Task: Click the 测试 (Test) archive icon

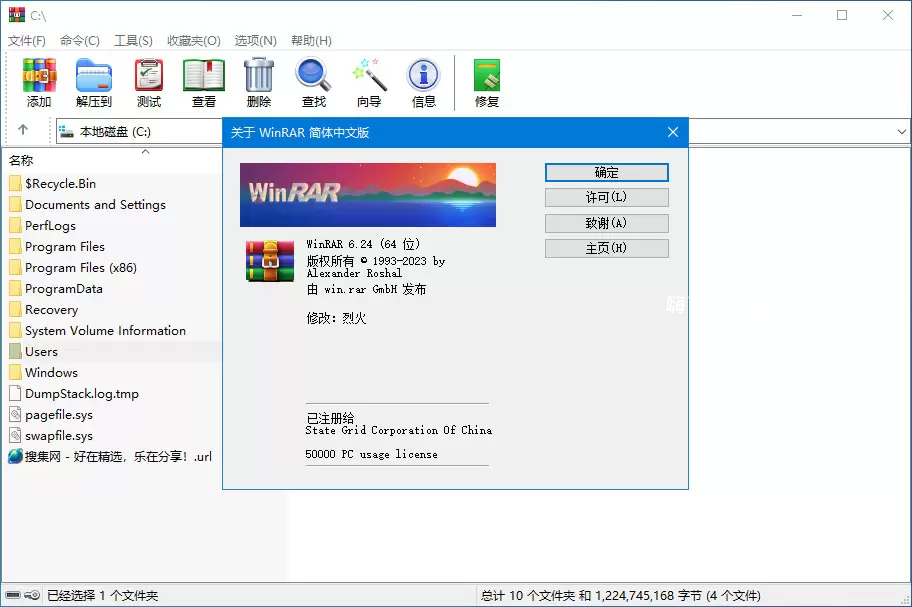Action: click(x=148, y=75)
